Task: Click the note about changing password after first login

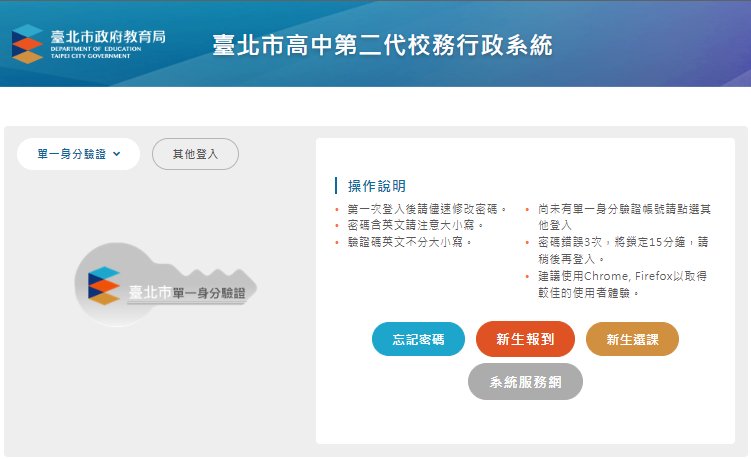Action: point(427,209)
